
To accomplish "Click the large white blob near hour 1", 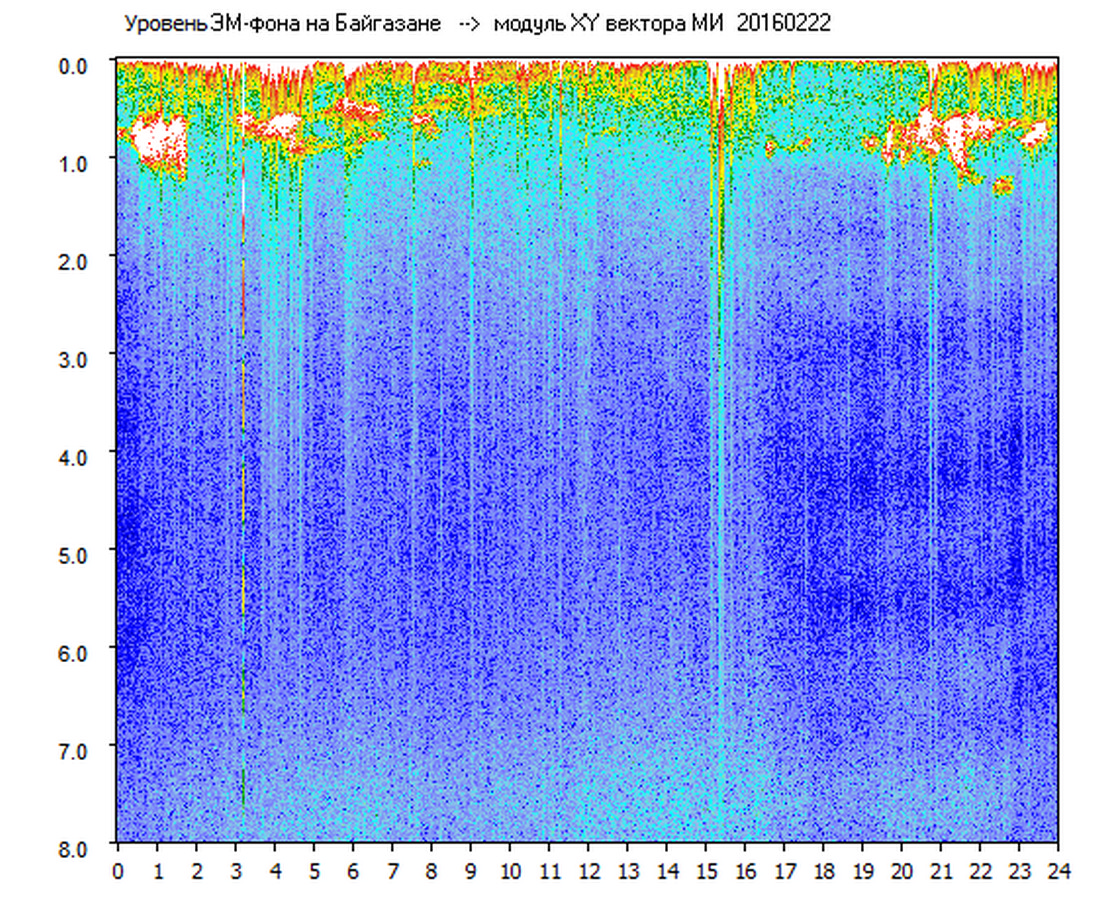I will coord(160,138).
